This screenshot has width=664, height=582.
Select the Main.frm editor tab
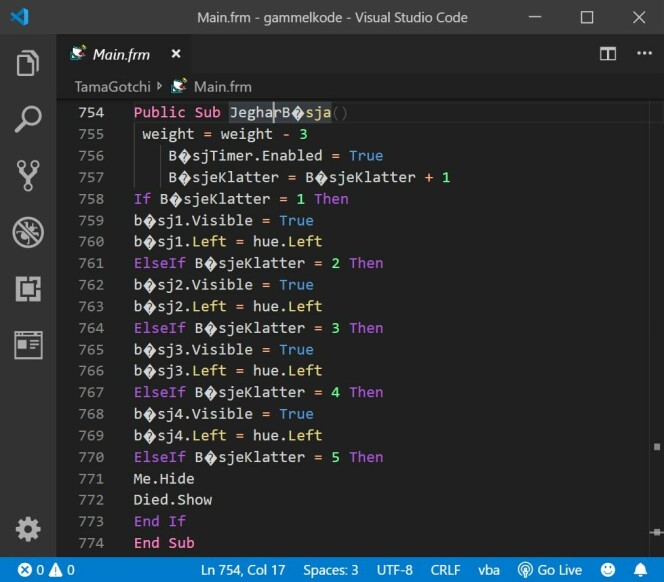click(x=123, y=54)
